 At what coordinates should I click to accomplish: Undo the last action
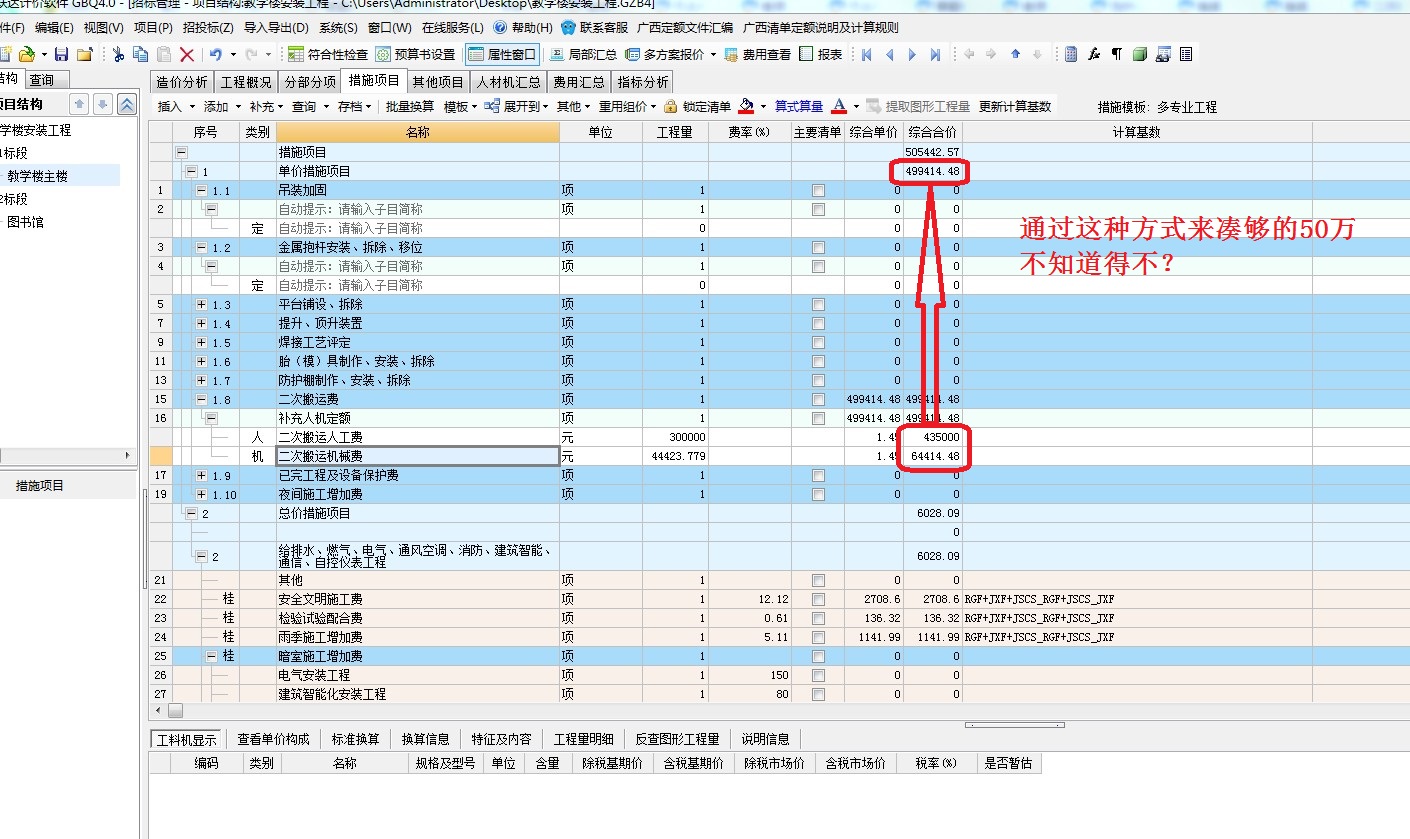(215, 54)
